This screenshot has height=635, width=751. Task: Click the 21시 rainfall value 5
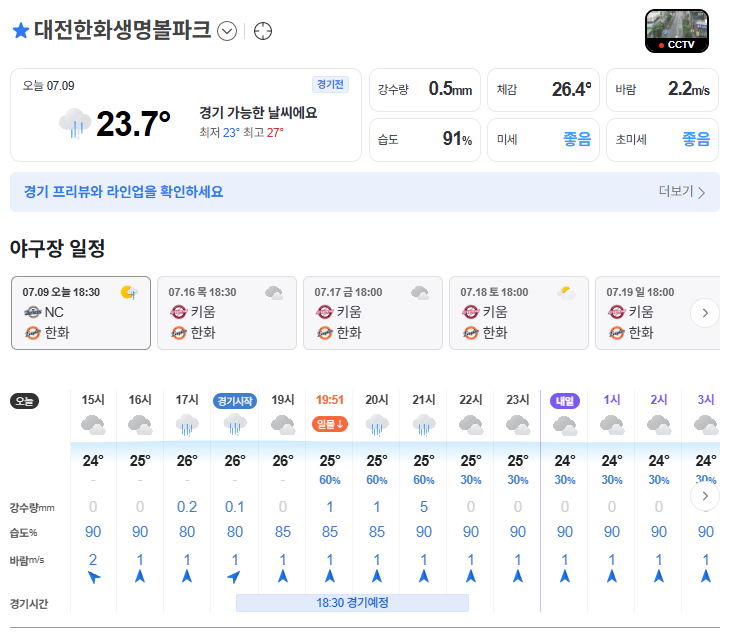[424, 507]
